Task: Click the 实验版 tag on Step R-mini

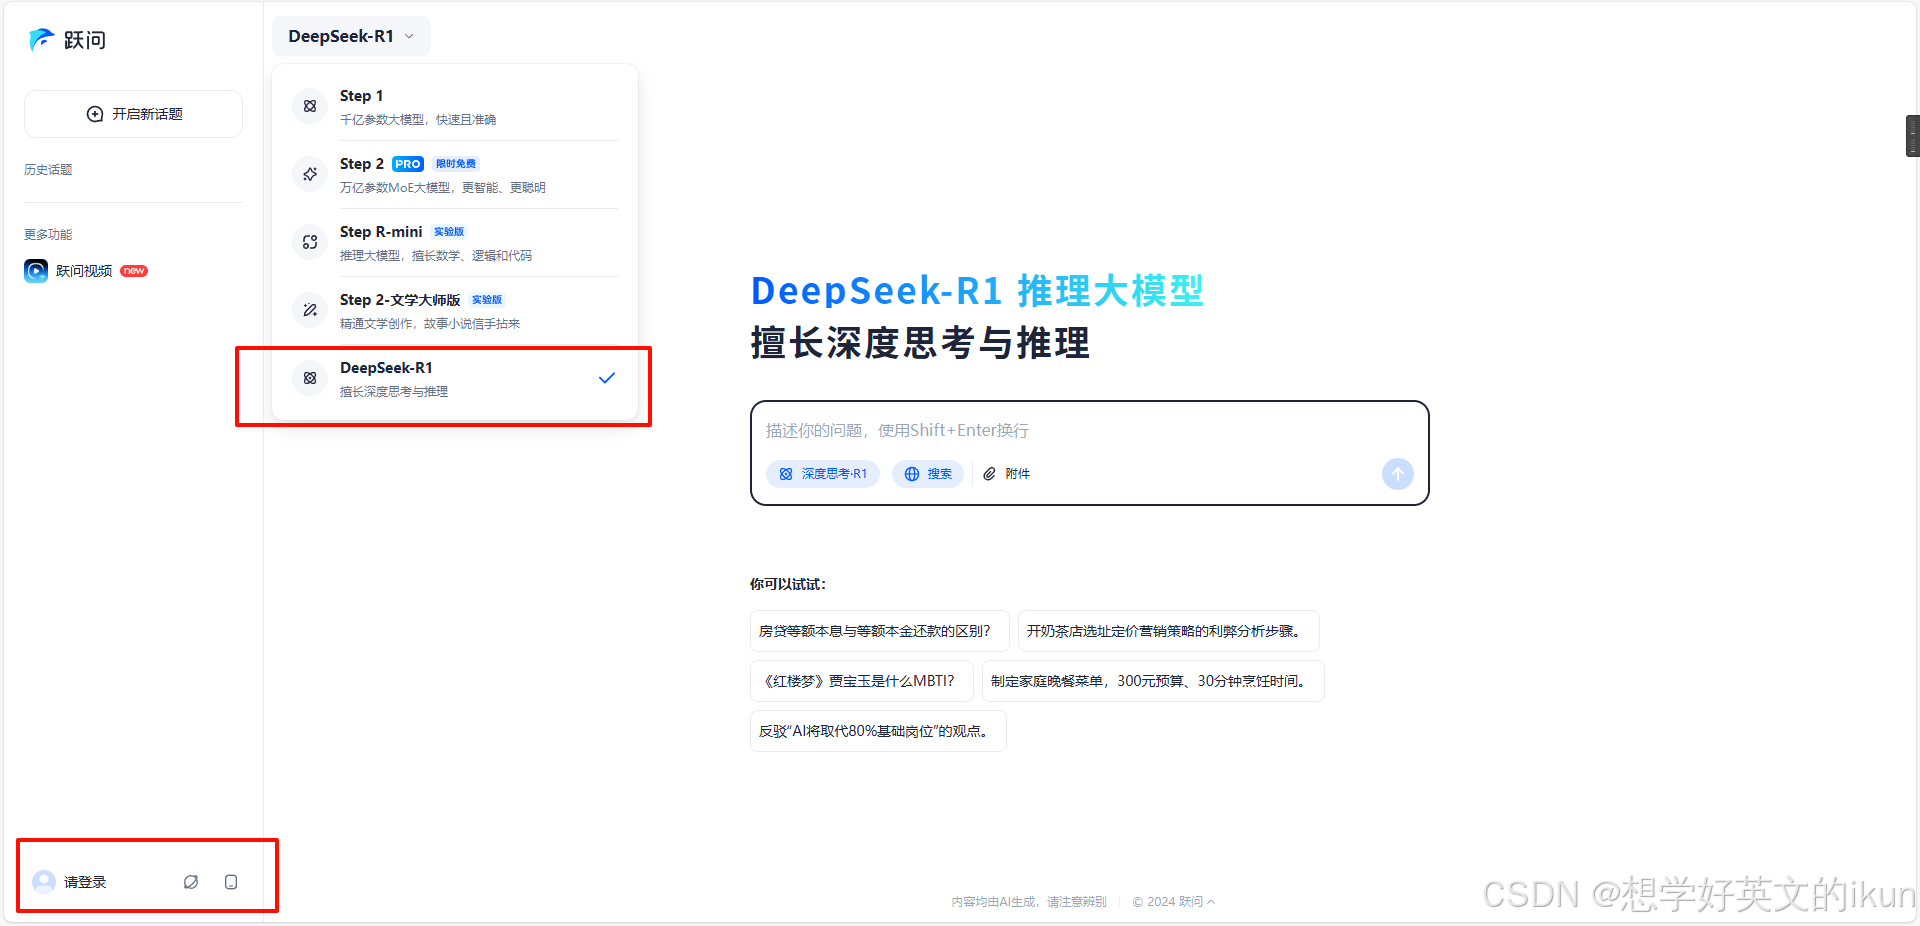Action: click(448, 232)
